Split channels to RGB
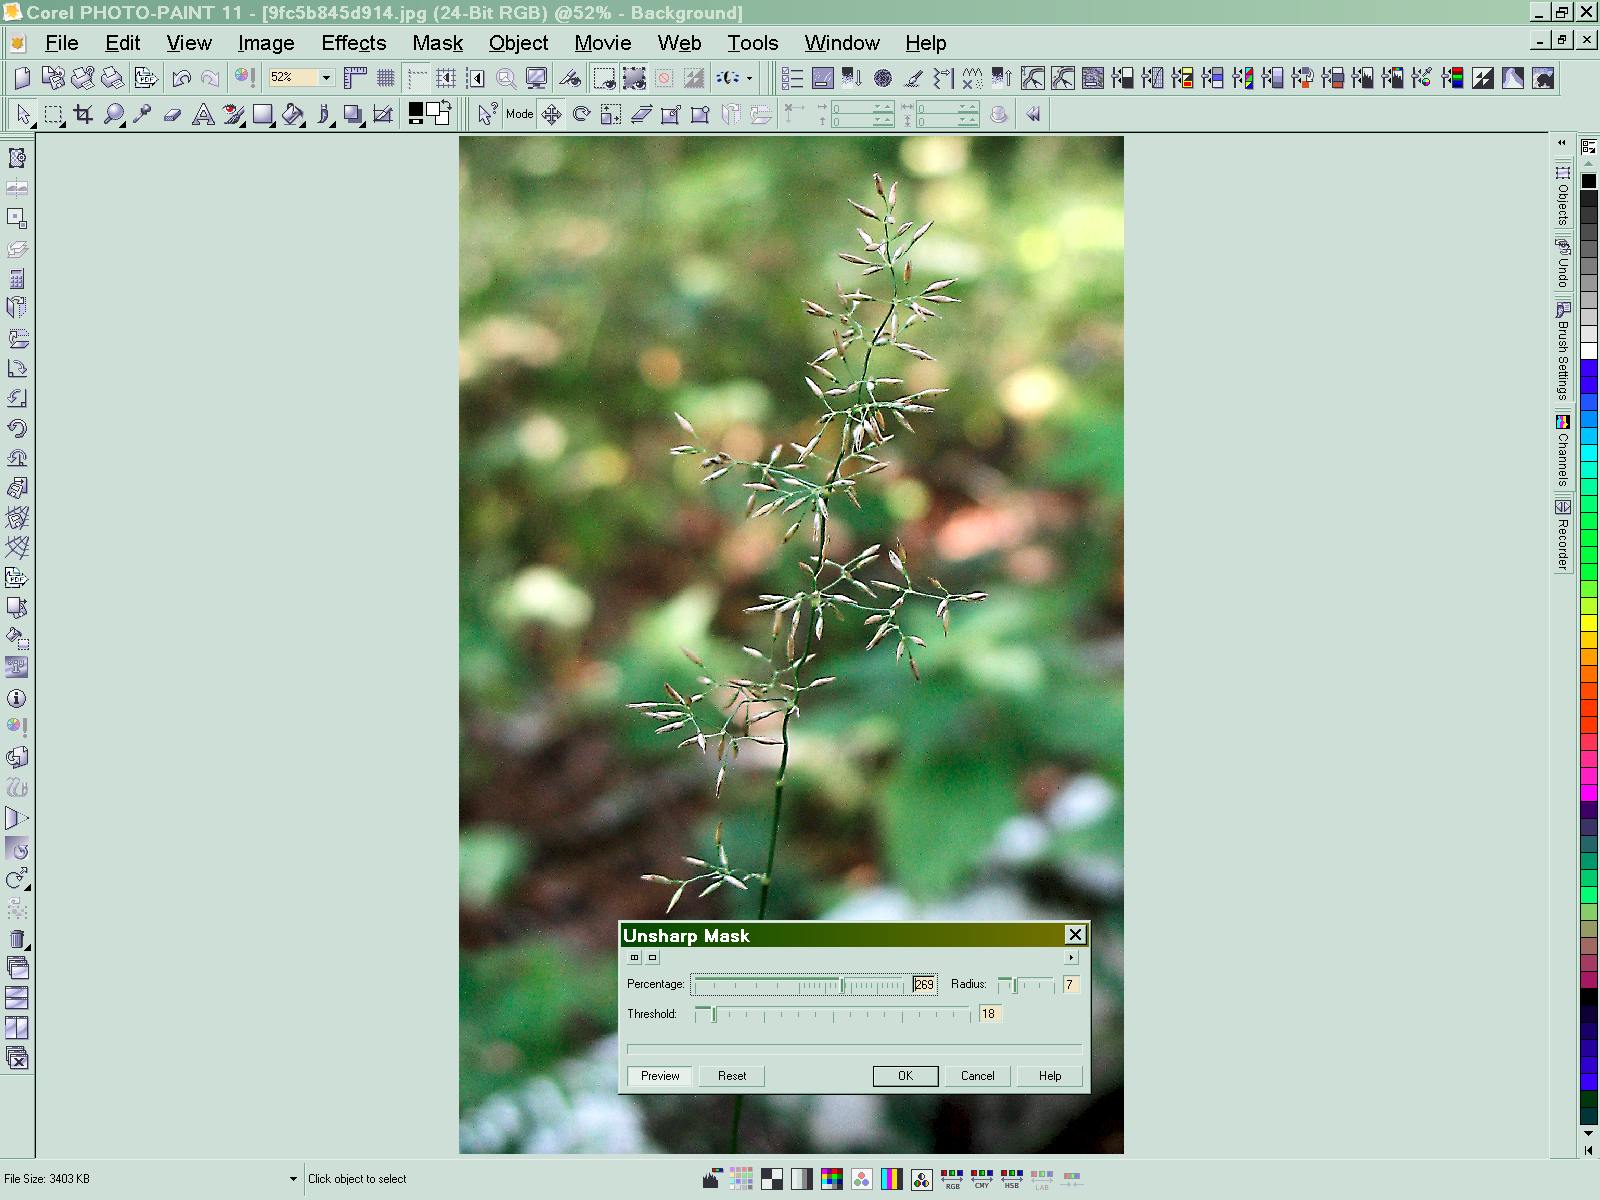Image resolution: width=1600 pixels, height=1200 pixels. point(952,1180)
